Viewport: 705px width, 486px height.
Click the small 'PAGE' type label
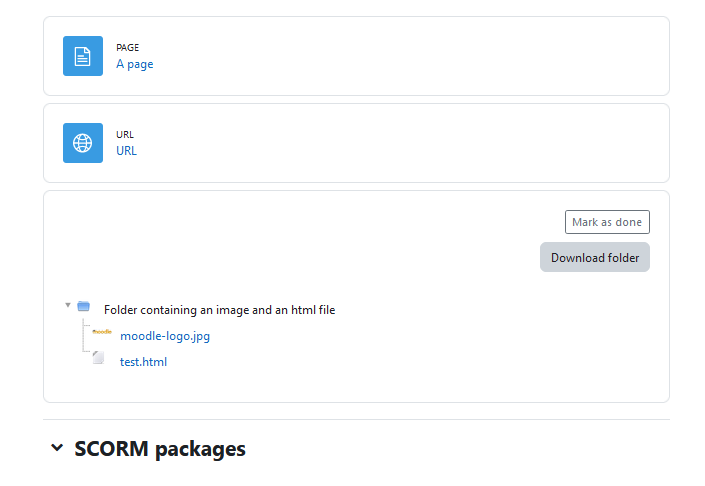tap(128, 48)
